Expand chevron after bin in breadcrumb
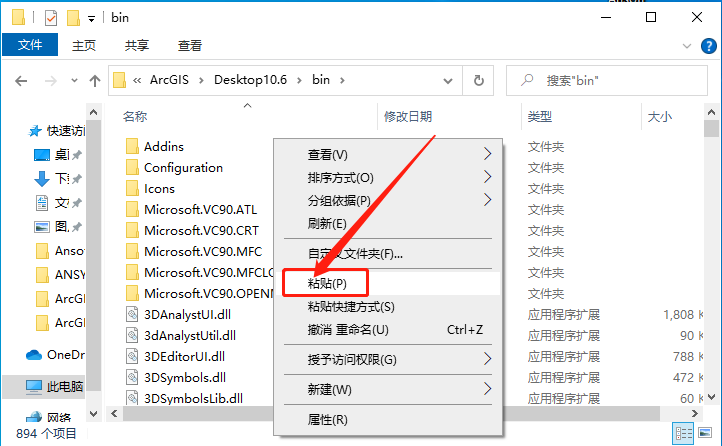722x446 pixels. point(342,81)
